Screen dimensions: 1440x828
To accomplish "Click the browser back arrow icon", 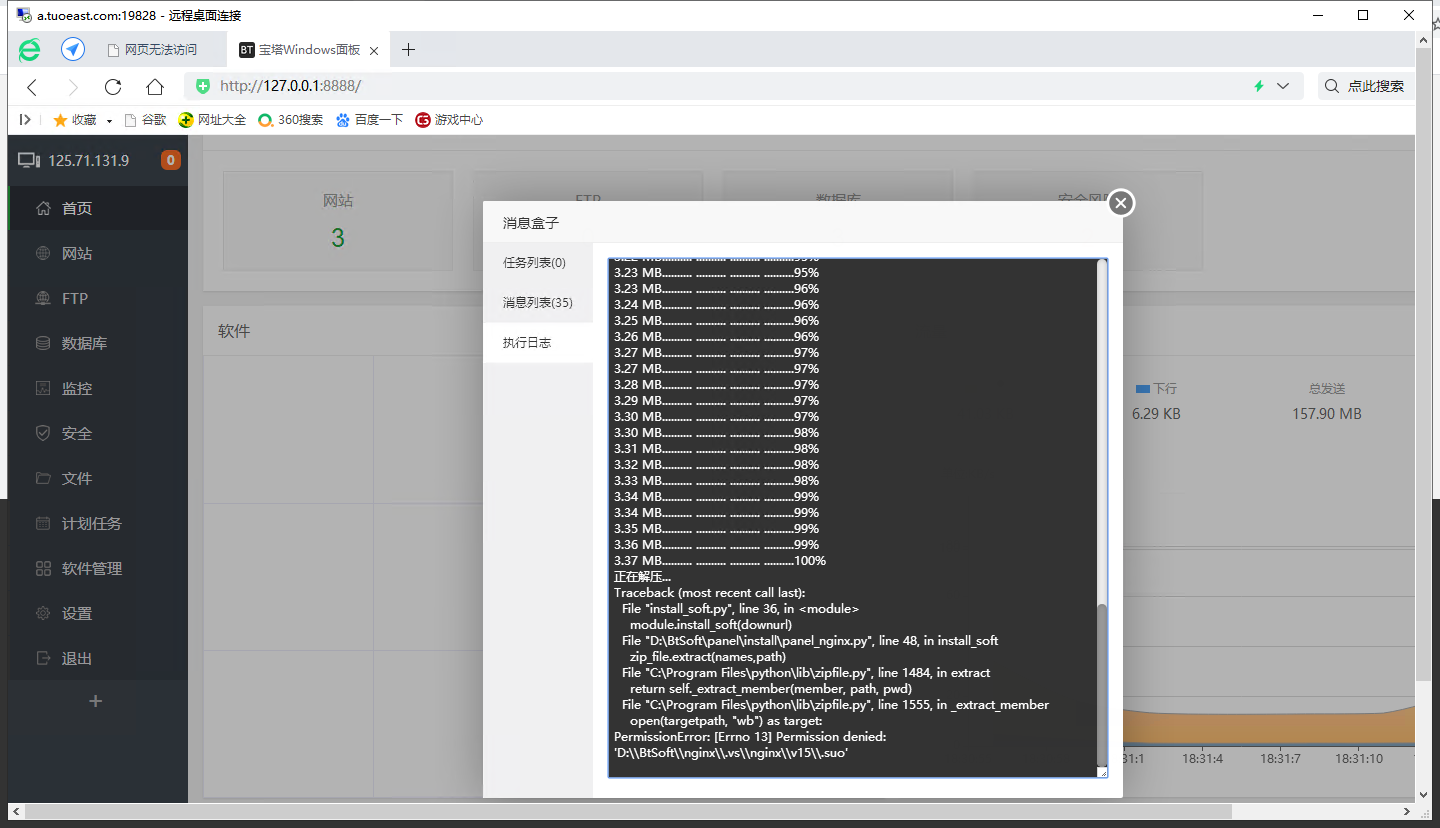I will click(32, 87).
